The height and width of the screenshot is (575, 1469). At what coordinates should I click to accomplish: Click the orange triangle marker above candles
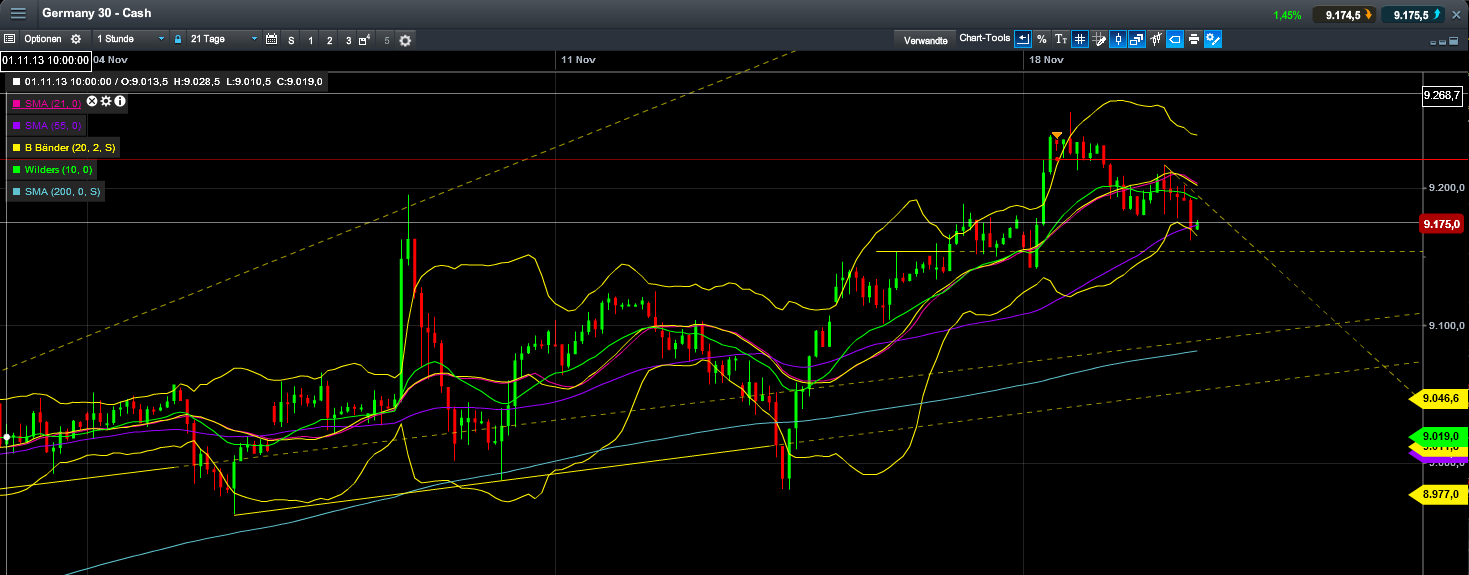1056,134
